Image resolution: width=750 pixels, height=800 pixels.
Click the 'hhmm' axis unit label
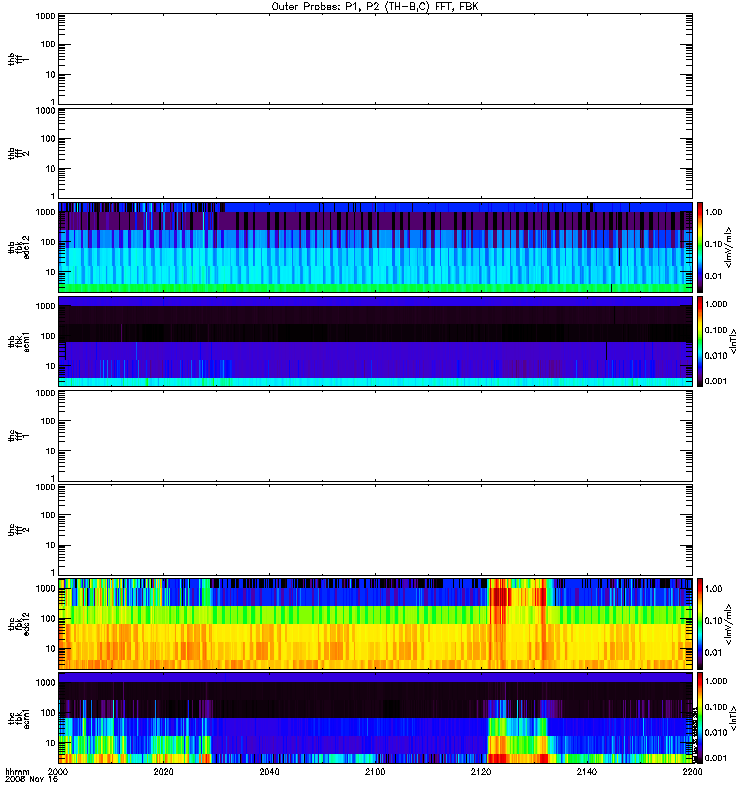point(17,771)
